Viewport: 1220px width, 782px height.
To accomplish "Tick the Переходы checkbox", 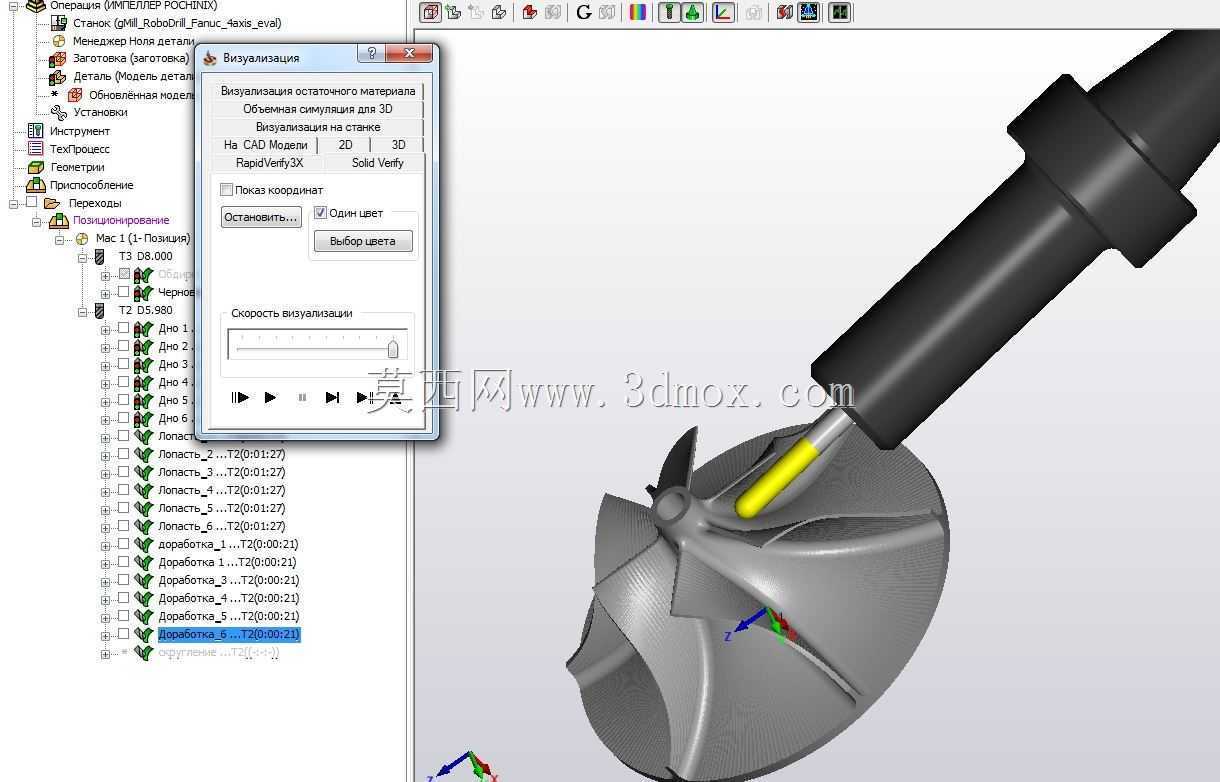I will click(31, 202).
